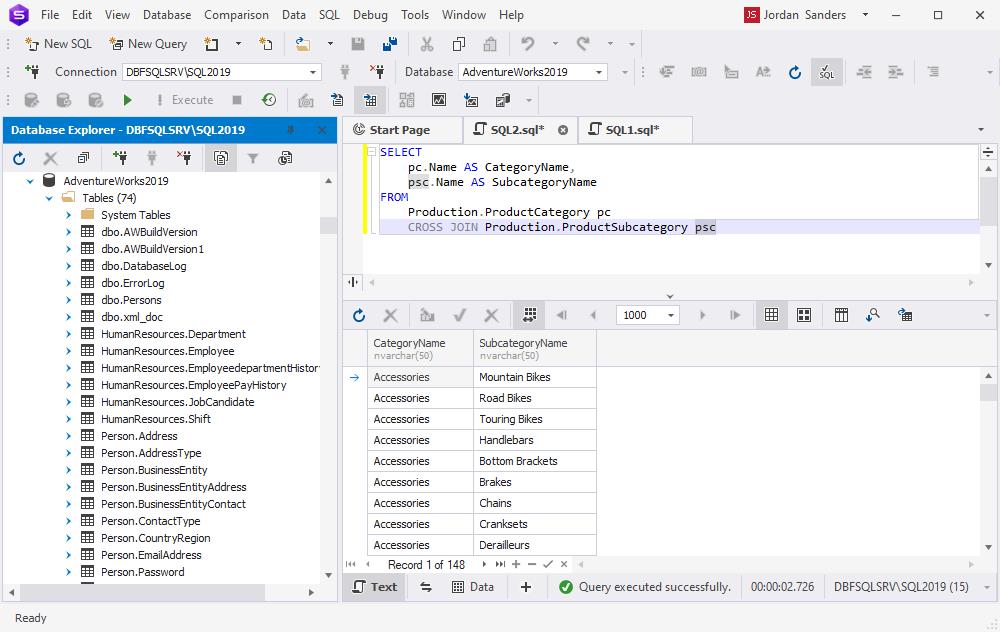Click the New SQL button
The image size is (1000, 632).
pyautogui.click(x=59, y=44)
